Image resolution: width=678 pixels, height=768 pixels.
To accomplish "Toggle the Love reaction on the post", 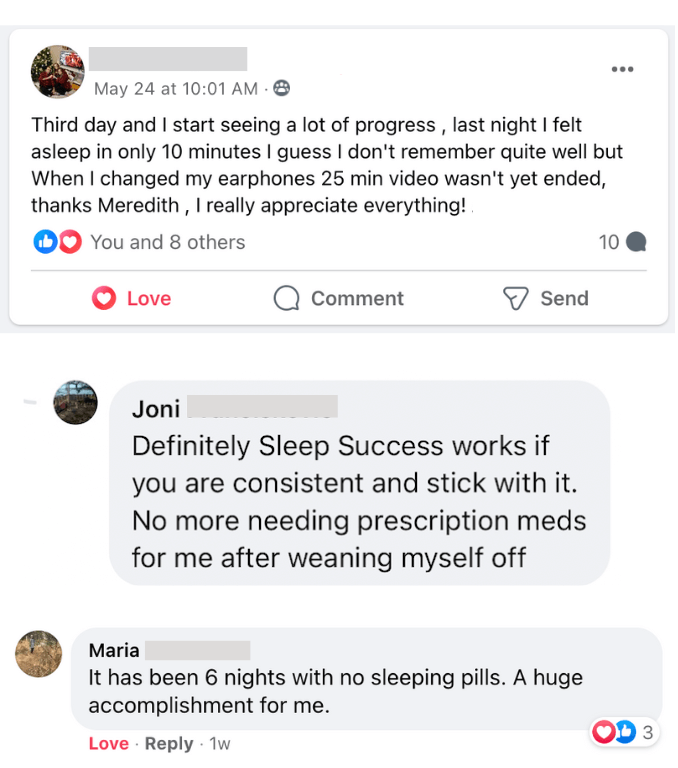I will pyautogui.click(x=132, y=298).
